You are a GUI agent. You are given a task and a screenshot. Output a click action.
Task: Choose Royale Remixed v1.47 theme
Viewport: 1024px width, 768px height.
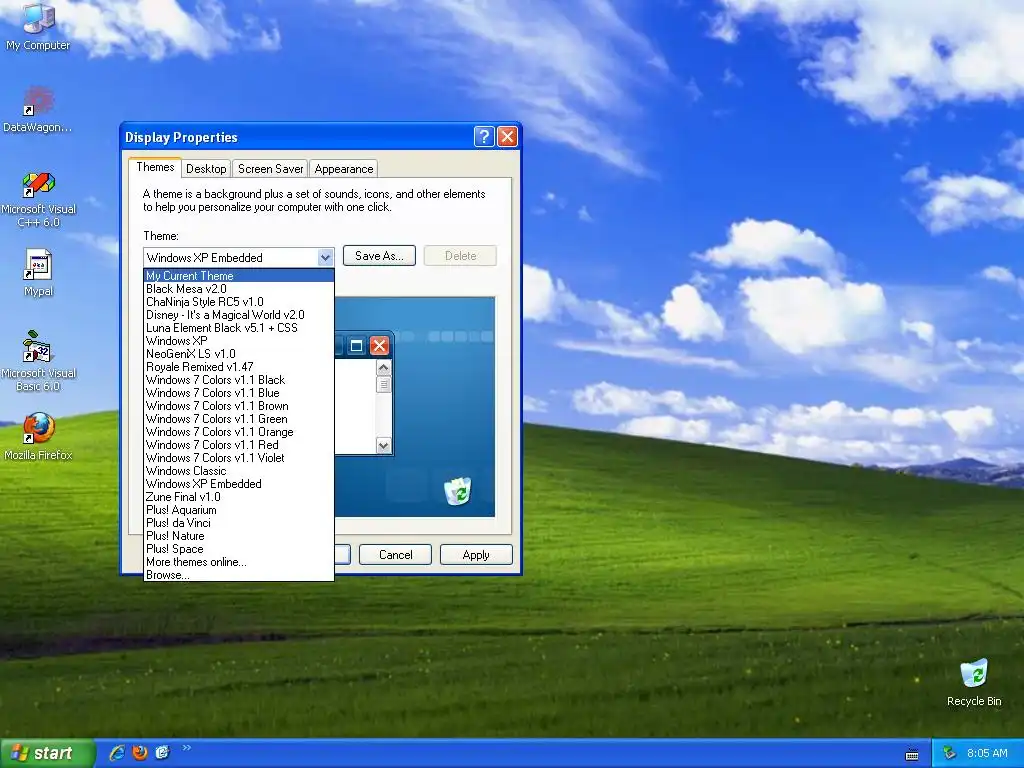coord(238,367)
